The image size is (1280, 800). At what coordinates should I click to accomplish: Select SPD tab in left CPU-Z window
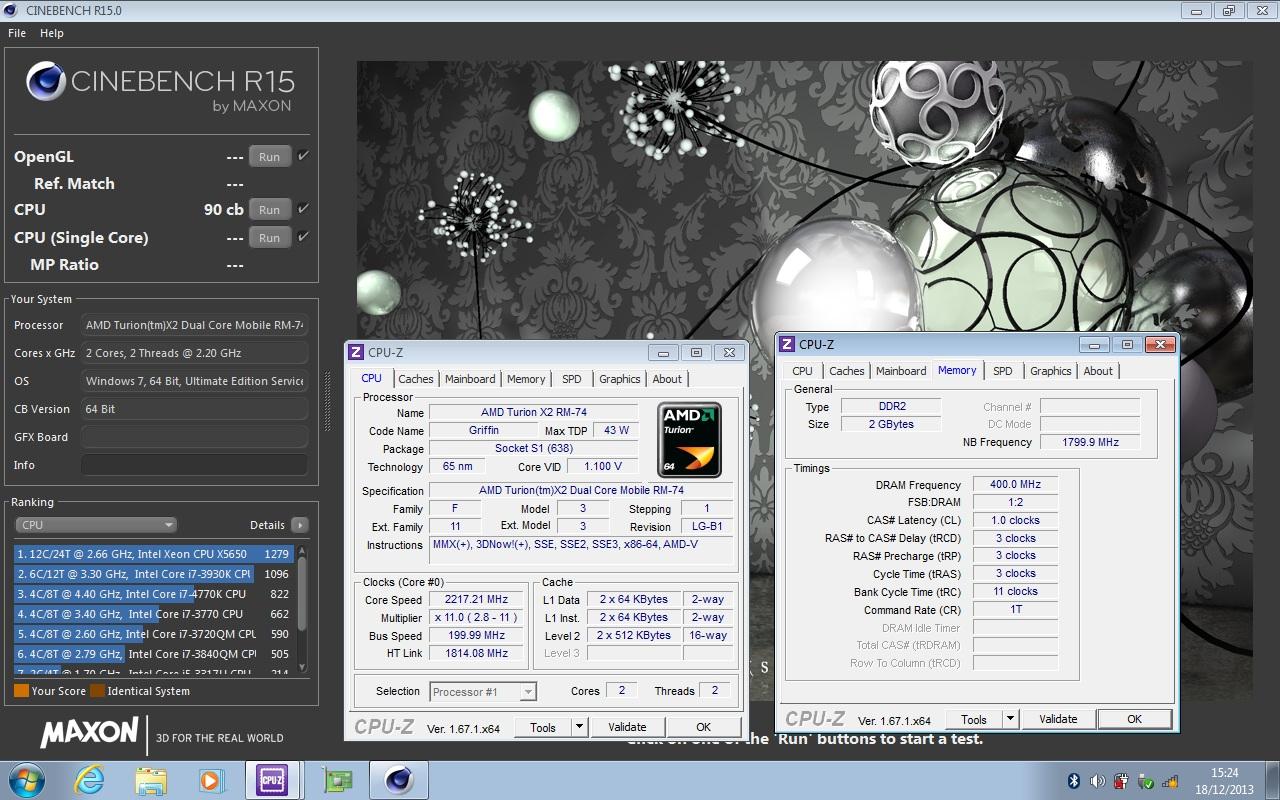coord(572,379)
